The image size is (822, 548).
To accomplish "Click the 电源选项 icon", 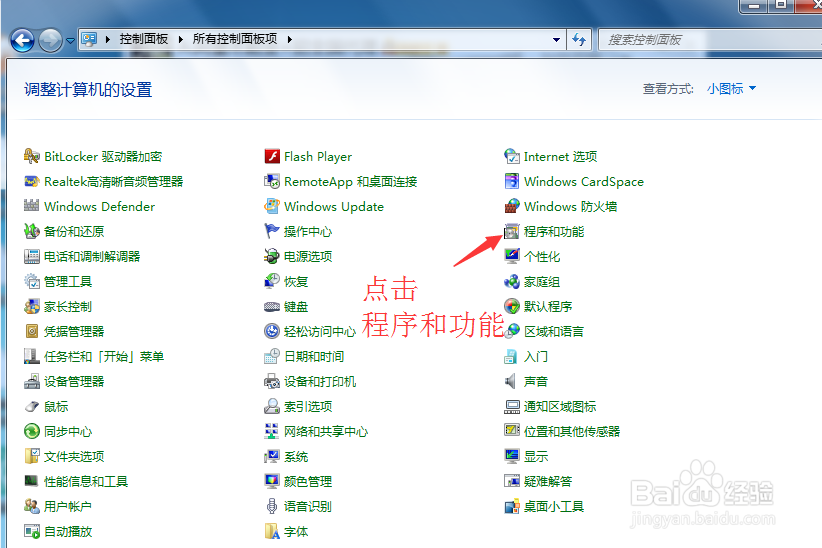I will click(x=272, y=256).
